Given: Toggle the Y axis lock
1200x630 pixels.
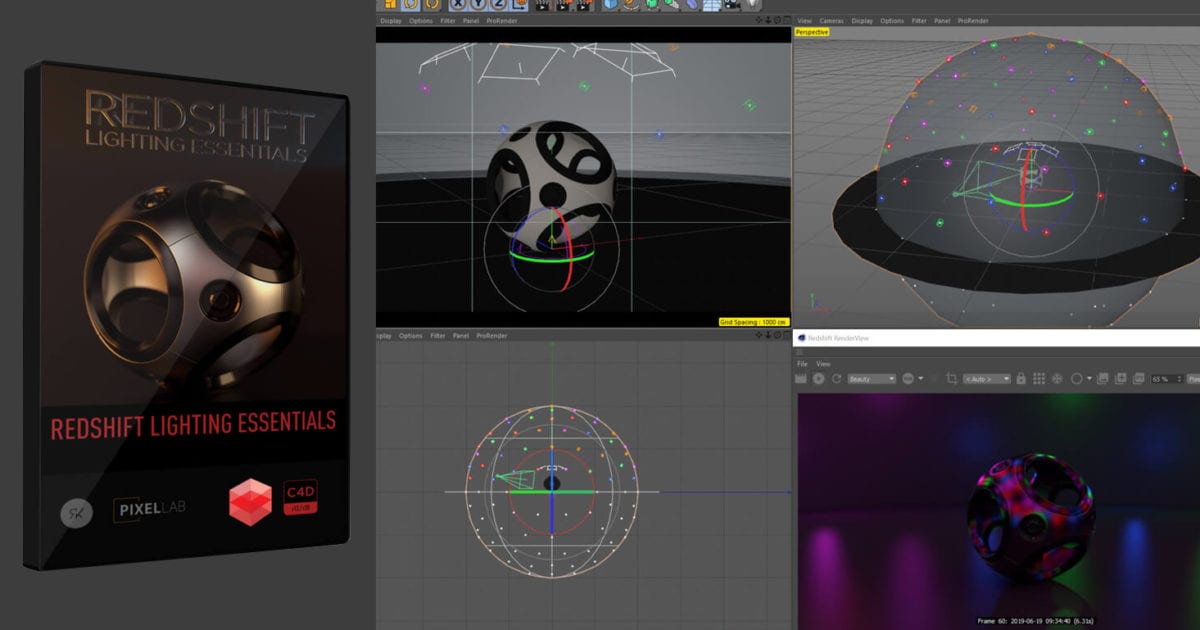Looking at the screenshot, I should click(477, 7).
